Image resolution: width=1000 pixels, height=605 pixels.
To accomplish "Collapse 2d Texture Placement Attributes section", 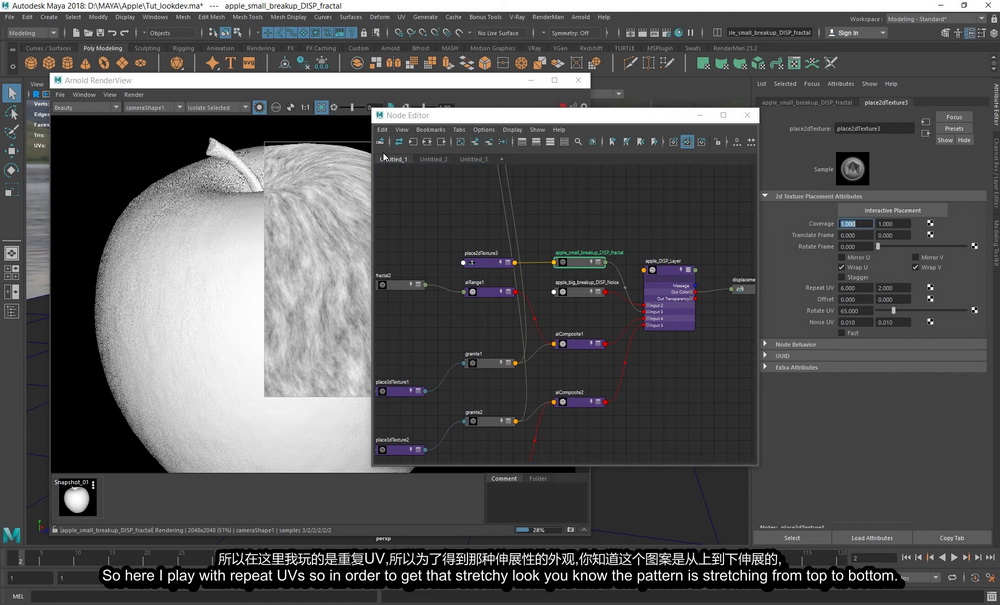I will (874, 196).
